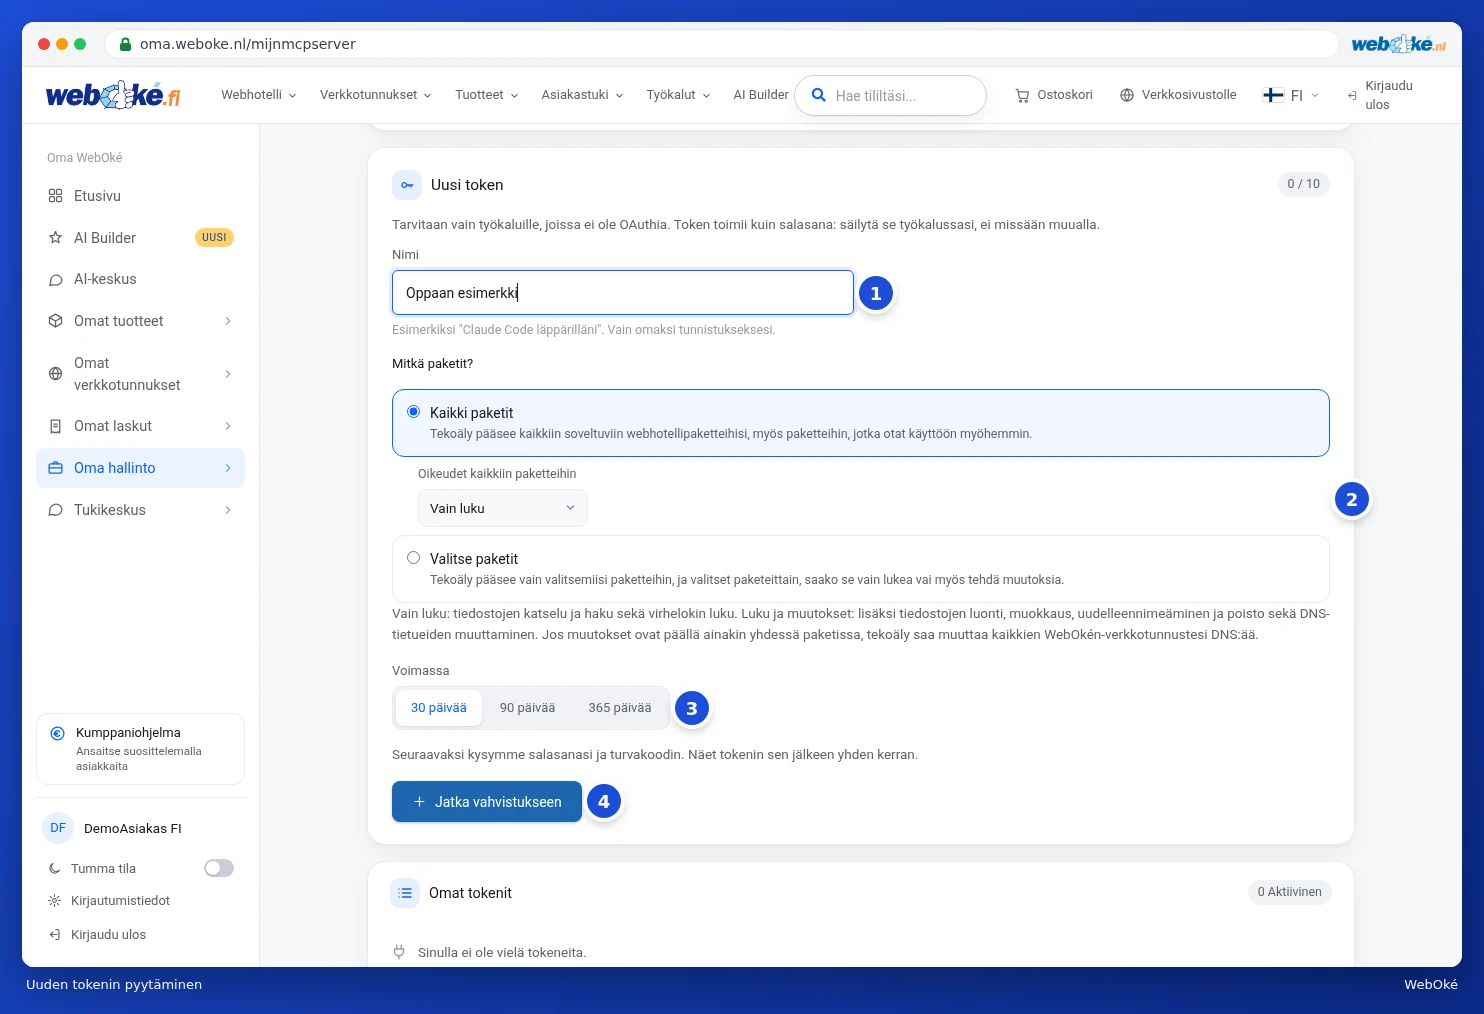1484x1014 pixels.
Task: Click the Oma hallinto briefcase icon
Action: coord(56,468)
